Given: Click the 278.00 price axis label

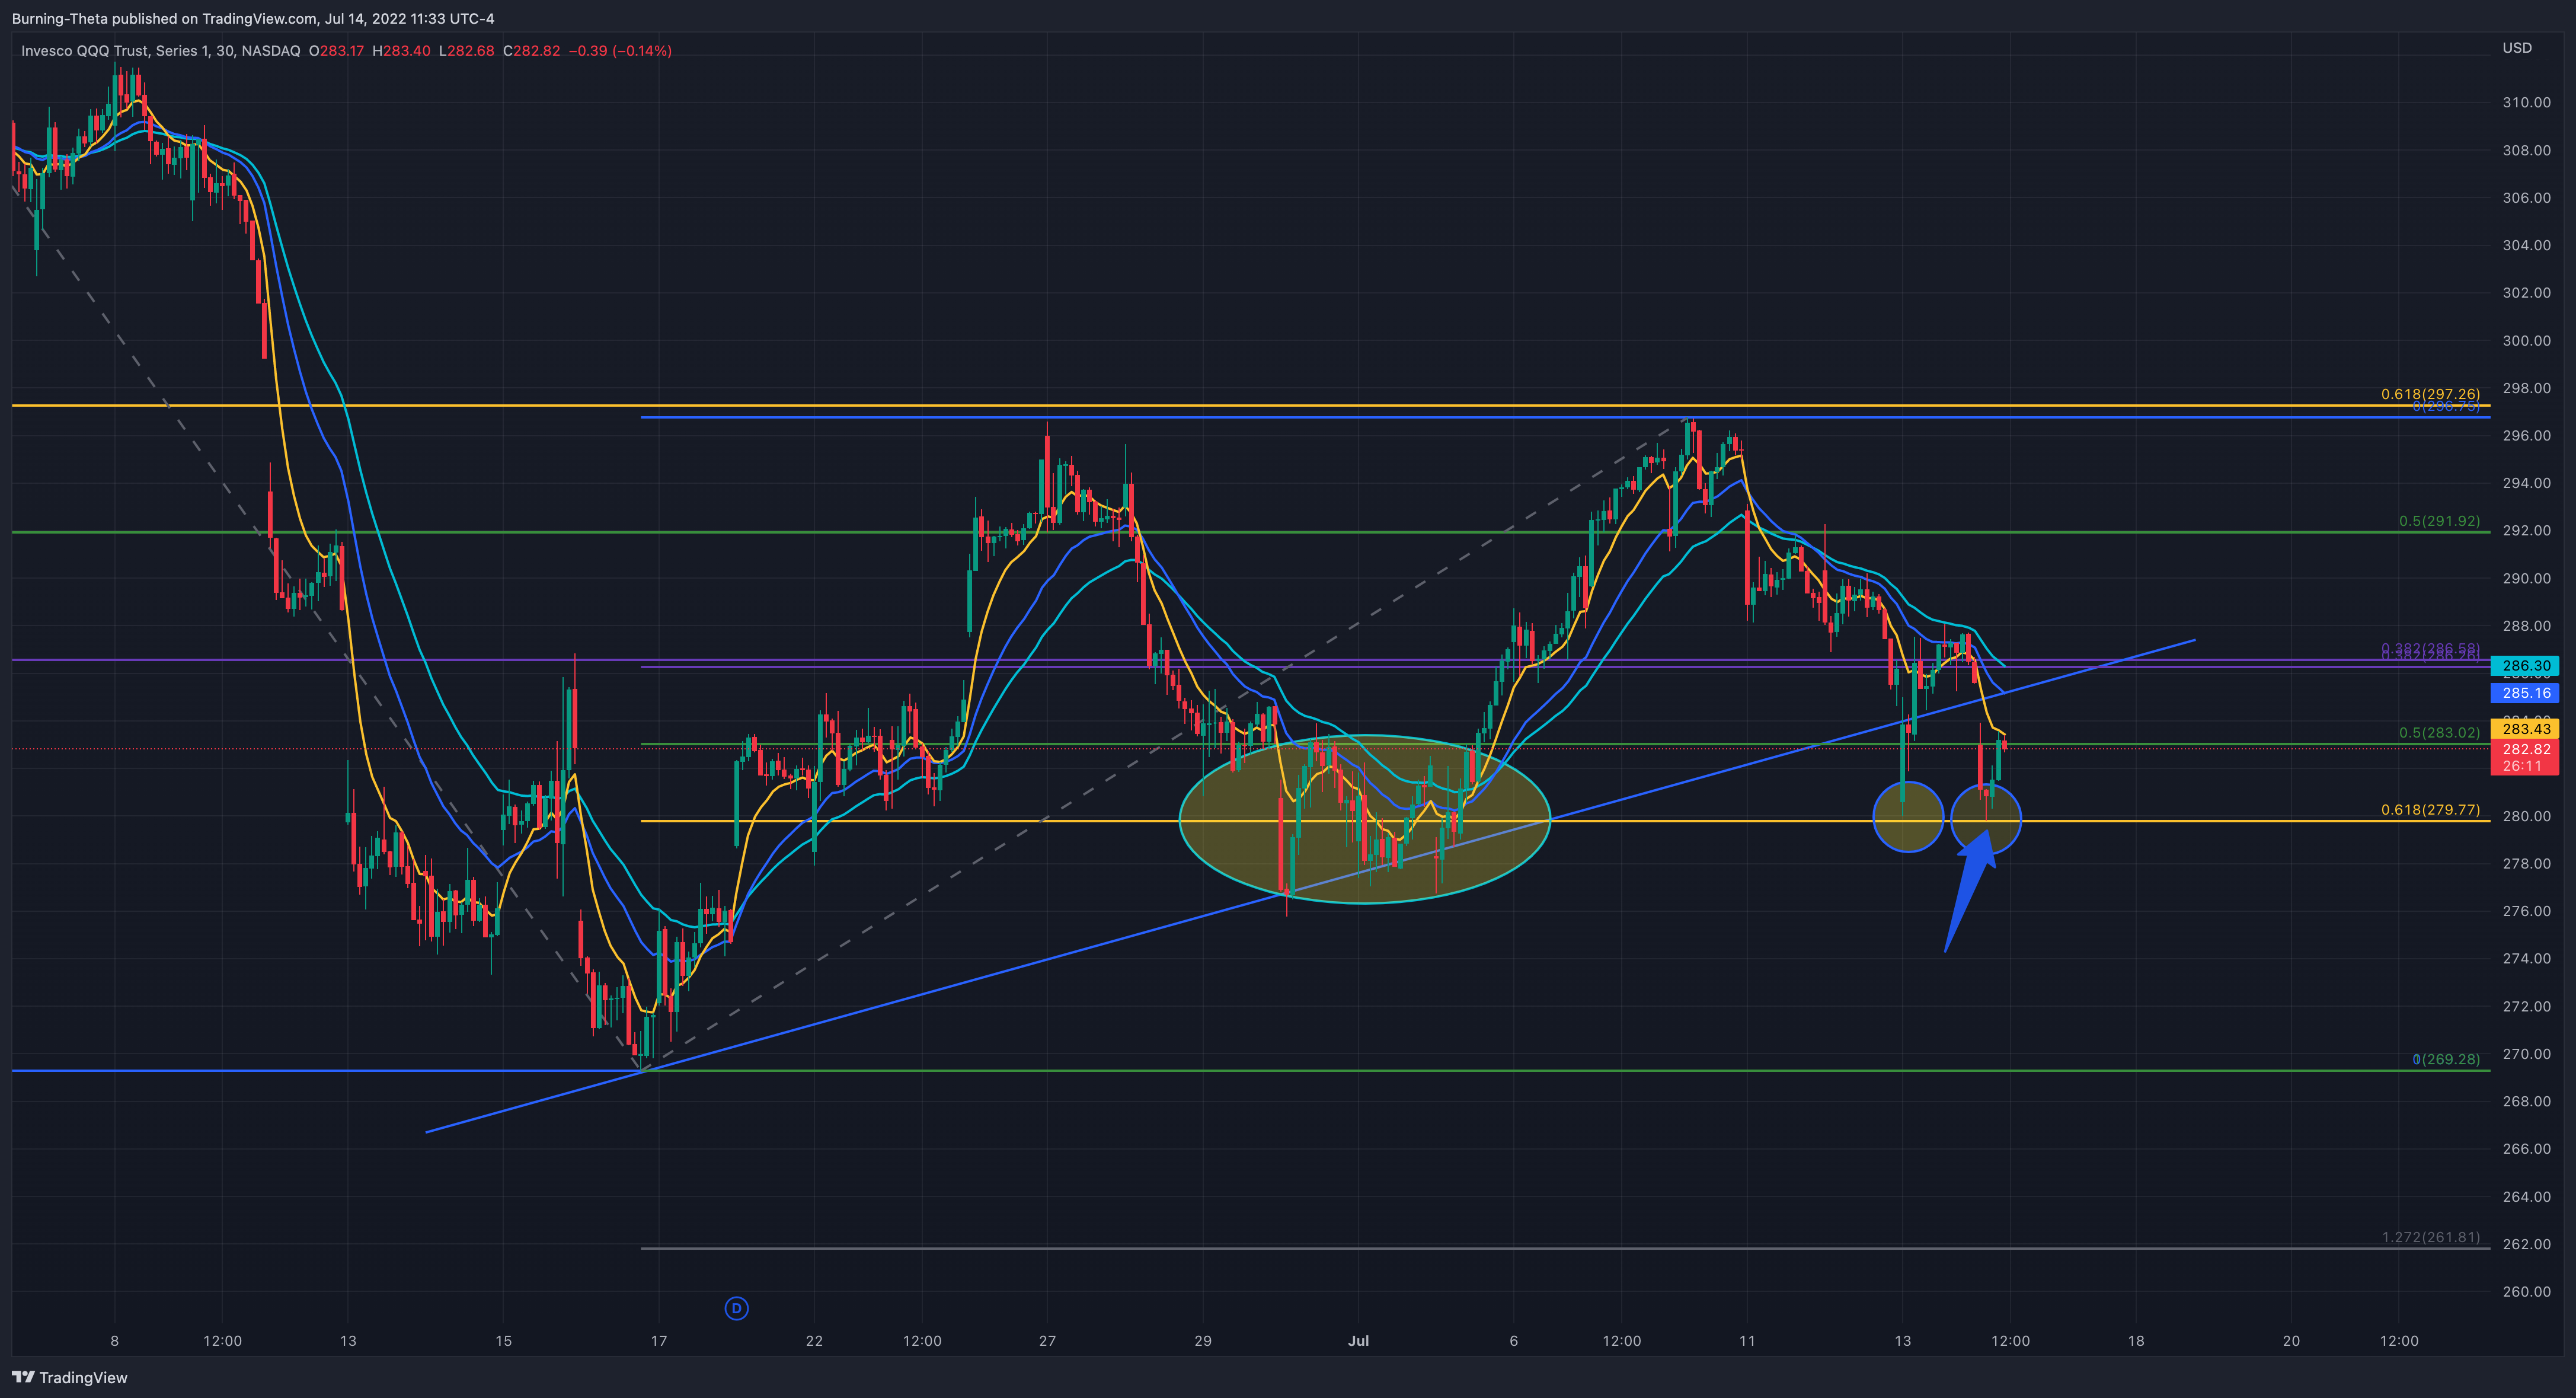Looking at the screenshot, I should (x=2526, y=863).
